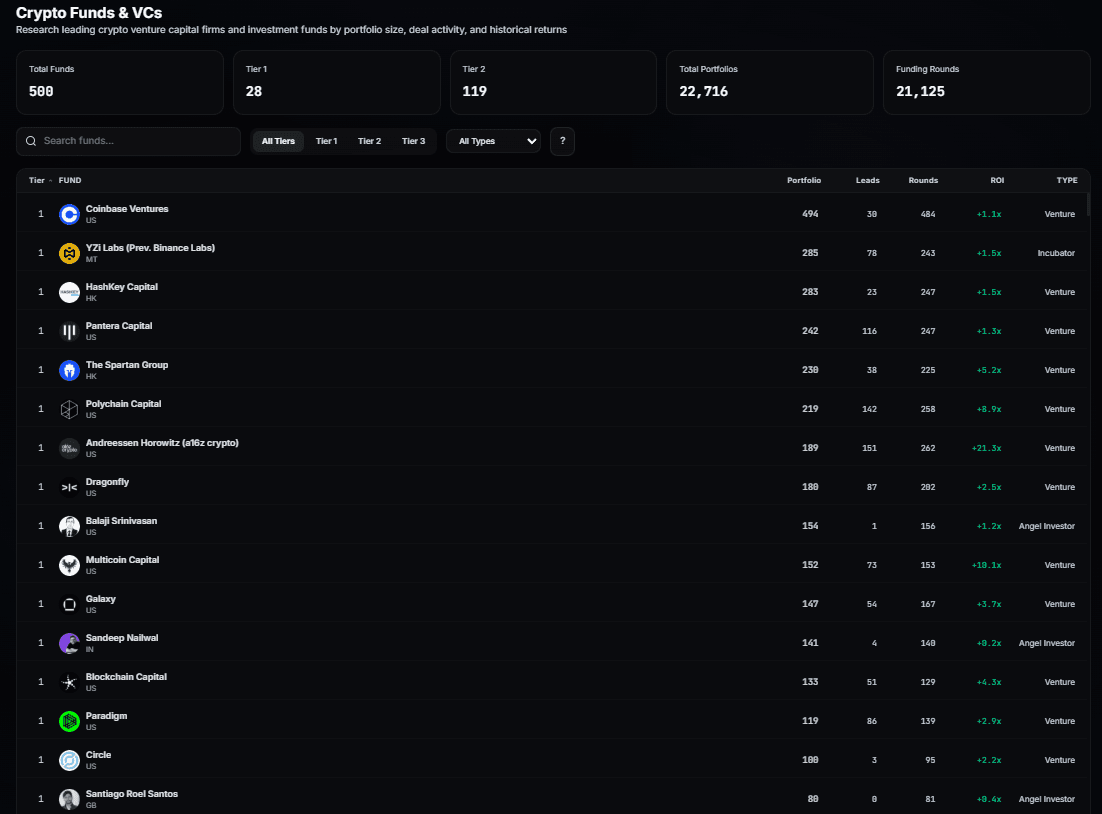The image size is (1102, 814).
Task: Sort by the Rounds column header
Action: point(923,181)
